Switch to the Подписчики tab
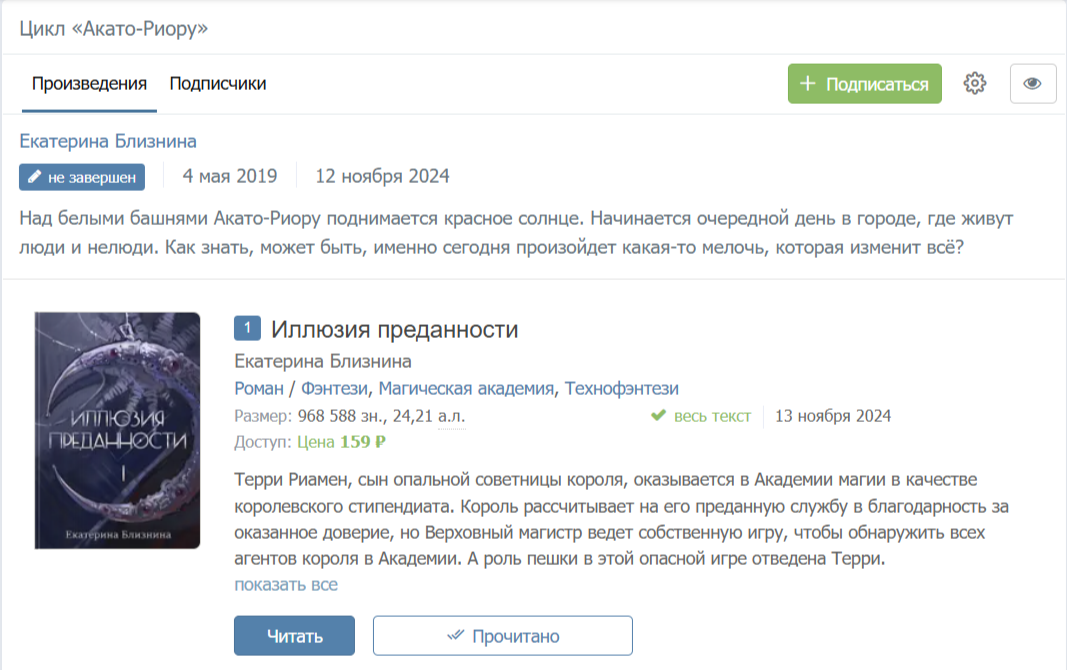1067x670 pixels. (x=218, y=84)
